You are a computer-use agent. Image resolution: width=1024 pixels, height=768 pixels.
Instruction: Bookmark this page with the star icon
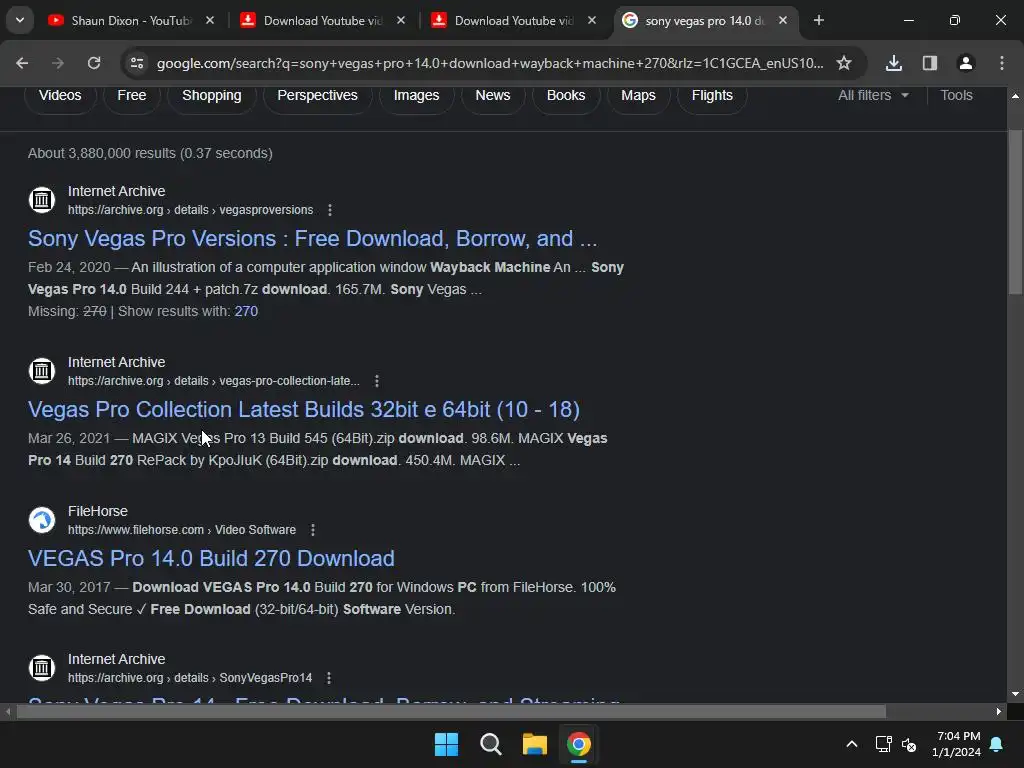pyautogui.click(x=844, y=63)
